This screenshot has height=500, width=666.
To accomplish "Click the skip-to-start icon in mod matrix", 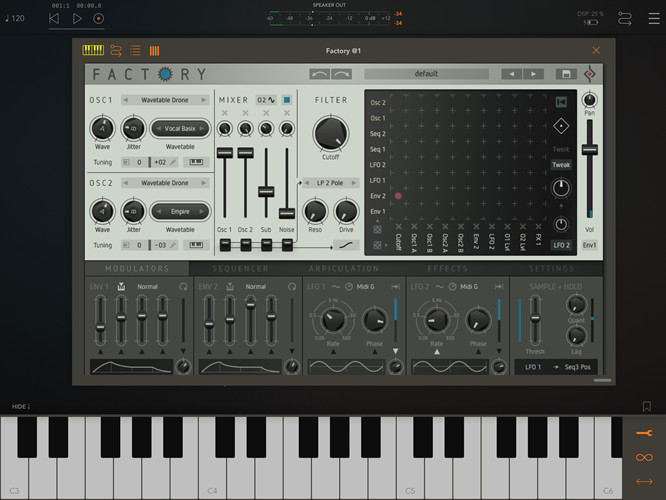I will coord(561,102).
